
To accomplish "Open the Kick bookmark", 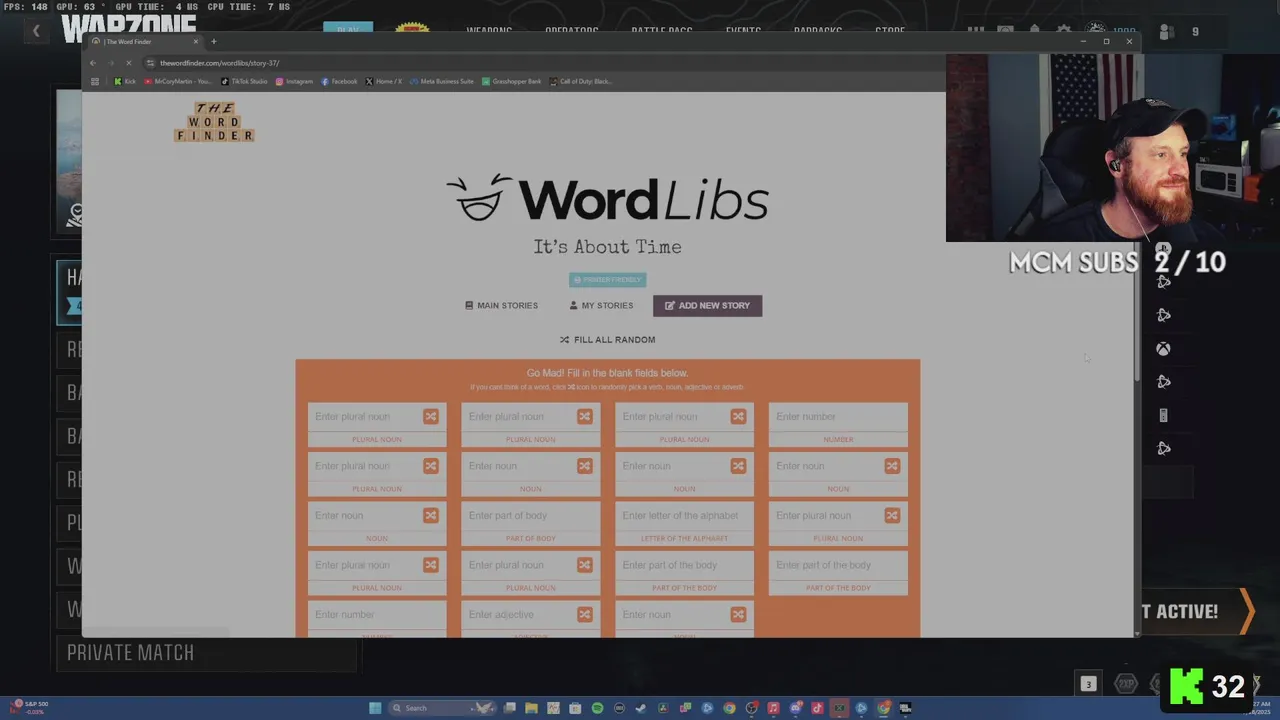I will tap(125, 81).
